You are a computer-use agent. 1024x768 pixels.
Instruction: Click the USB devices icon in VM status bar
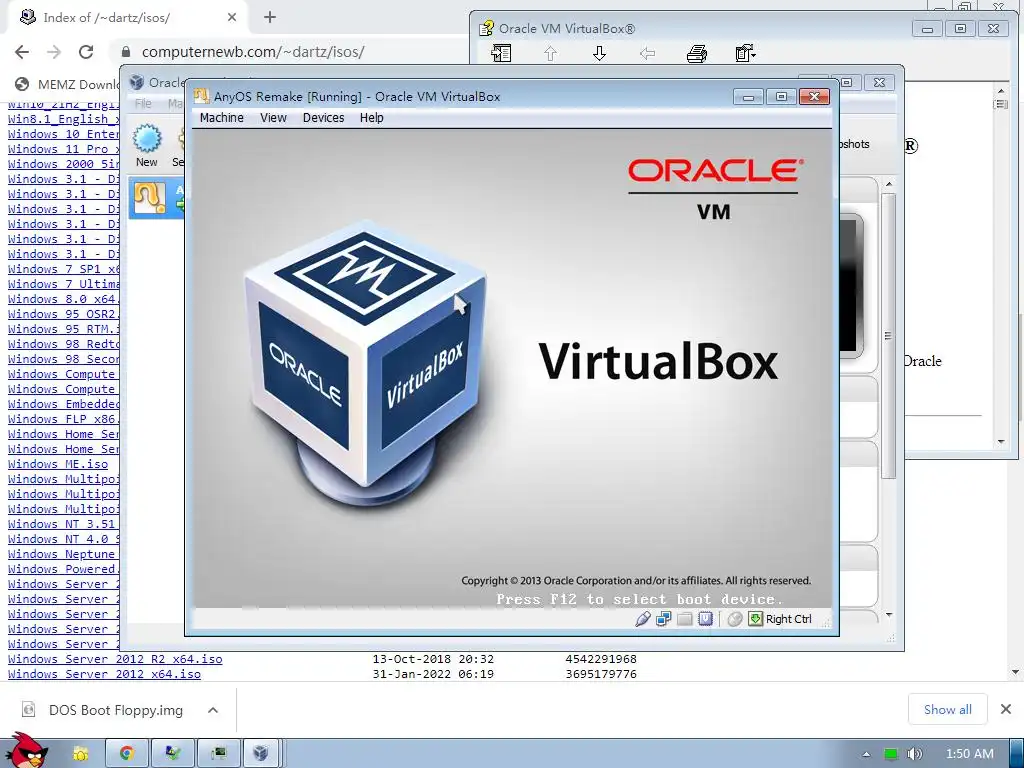coord(643,619)
